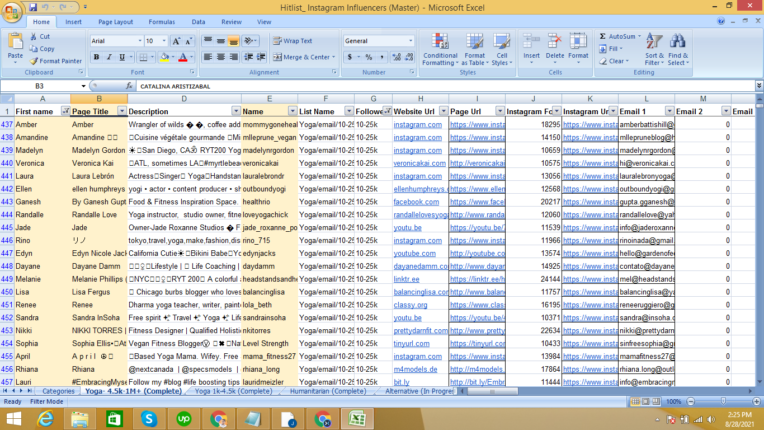
Task: Toggle bold formatting
Action: (x=96, y=57)
